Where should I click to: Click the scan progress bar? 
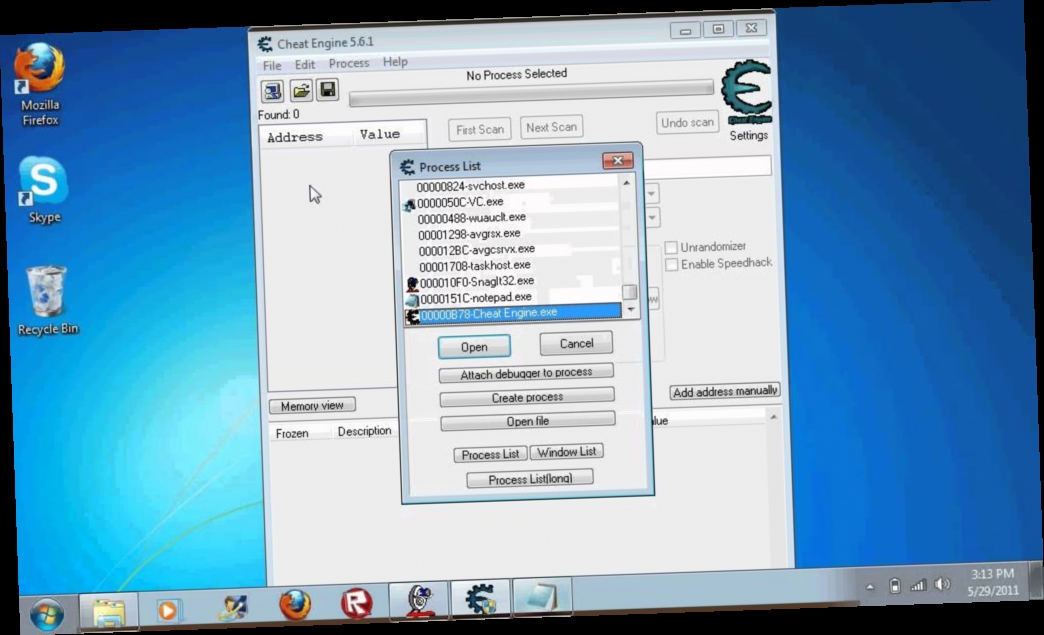tap(531, 95)
